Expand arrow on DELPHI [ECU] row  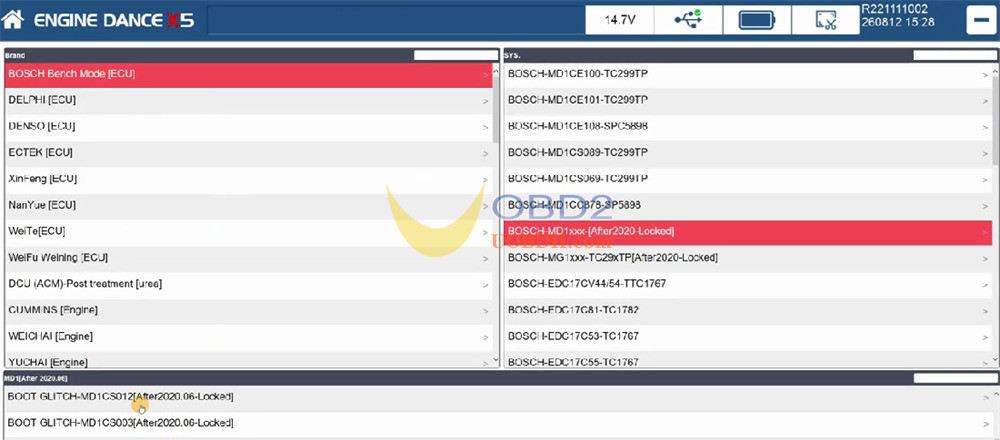coord(485,101)
